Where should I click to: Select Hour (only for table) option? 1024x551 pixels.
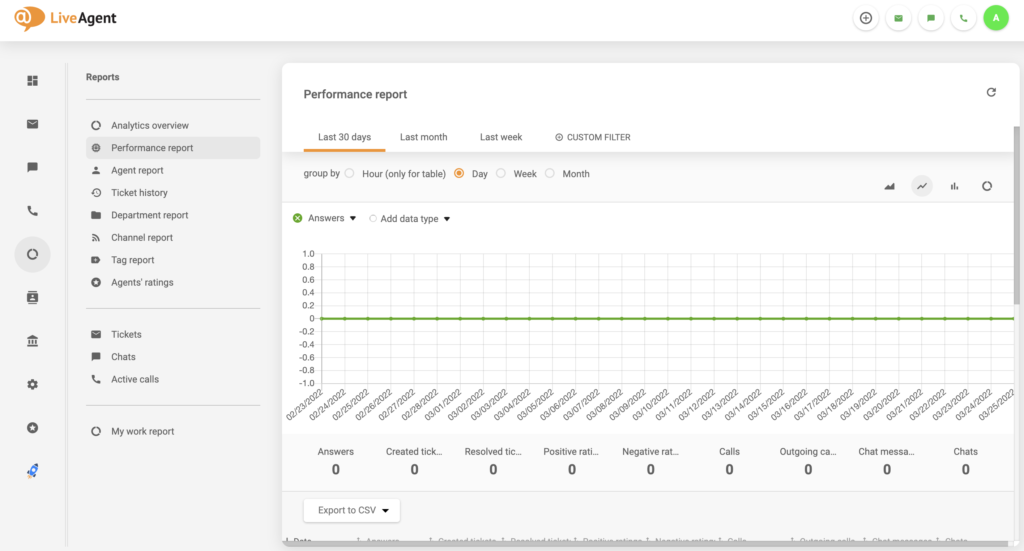point(350,174)
